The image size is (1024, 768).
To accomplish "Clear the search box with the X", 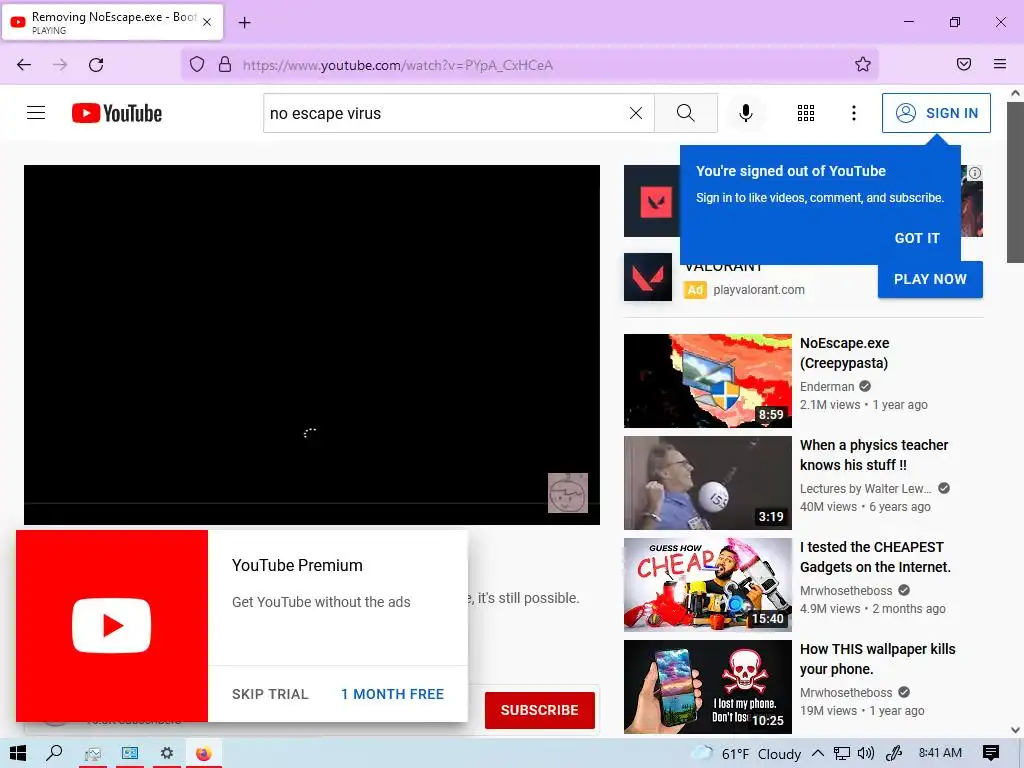I will (635, 113).
